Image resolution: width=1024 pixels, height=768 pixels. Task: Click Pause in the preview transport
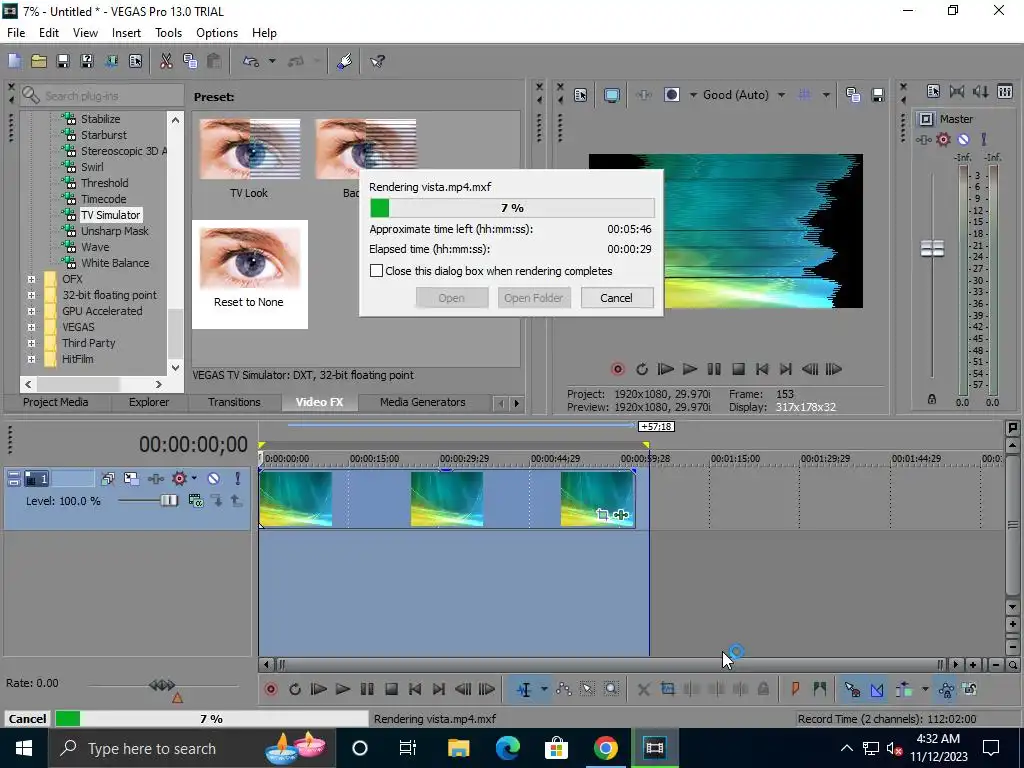click(714, 370)
